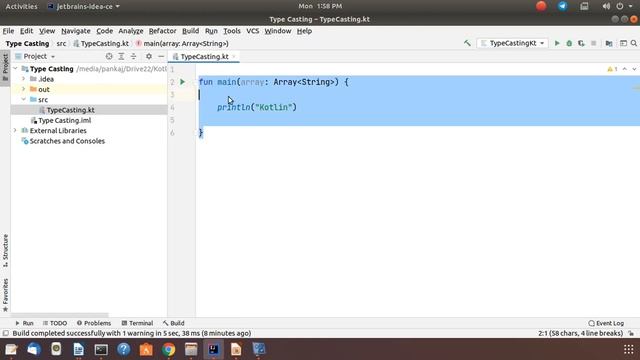Expand the out folder
Image resolution: width=640 pixels, height=360 pixels.
tap(24, 89)
